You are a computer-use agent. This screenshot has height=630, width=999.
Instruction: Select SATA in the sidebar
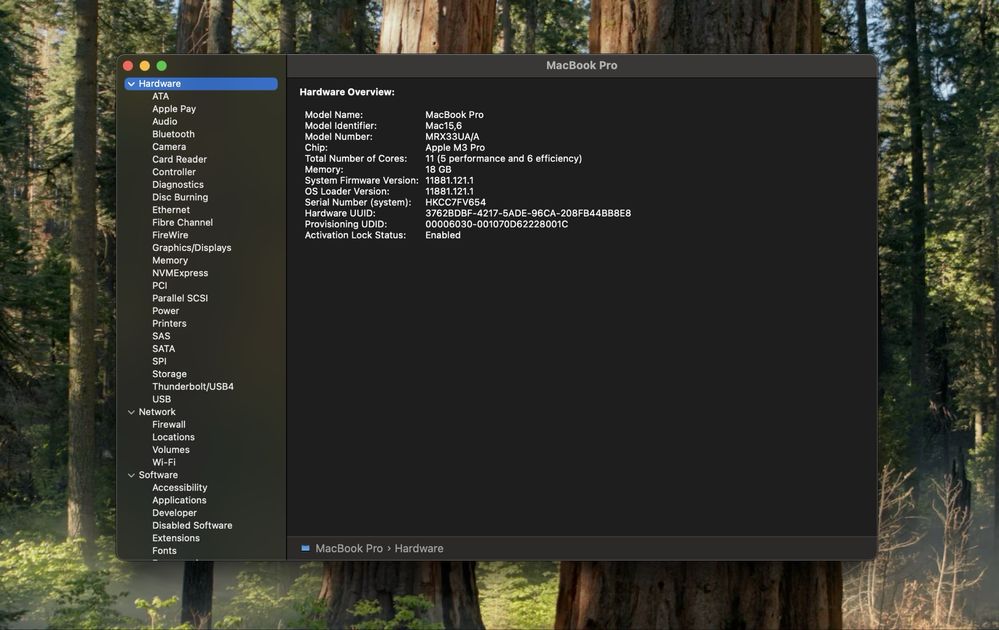click(x=164, y=348)
